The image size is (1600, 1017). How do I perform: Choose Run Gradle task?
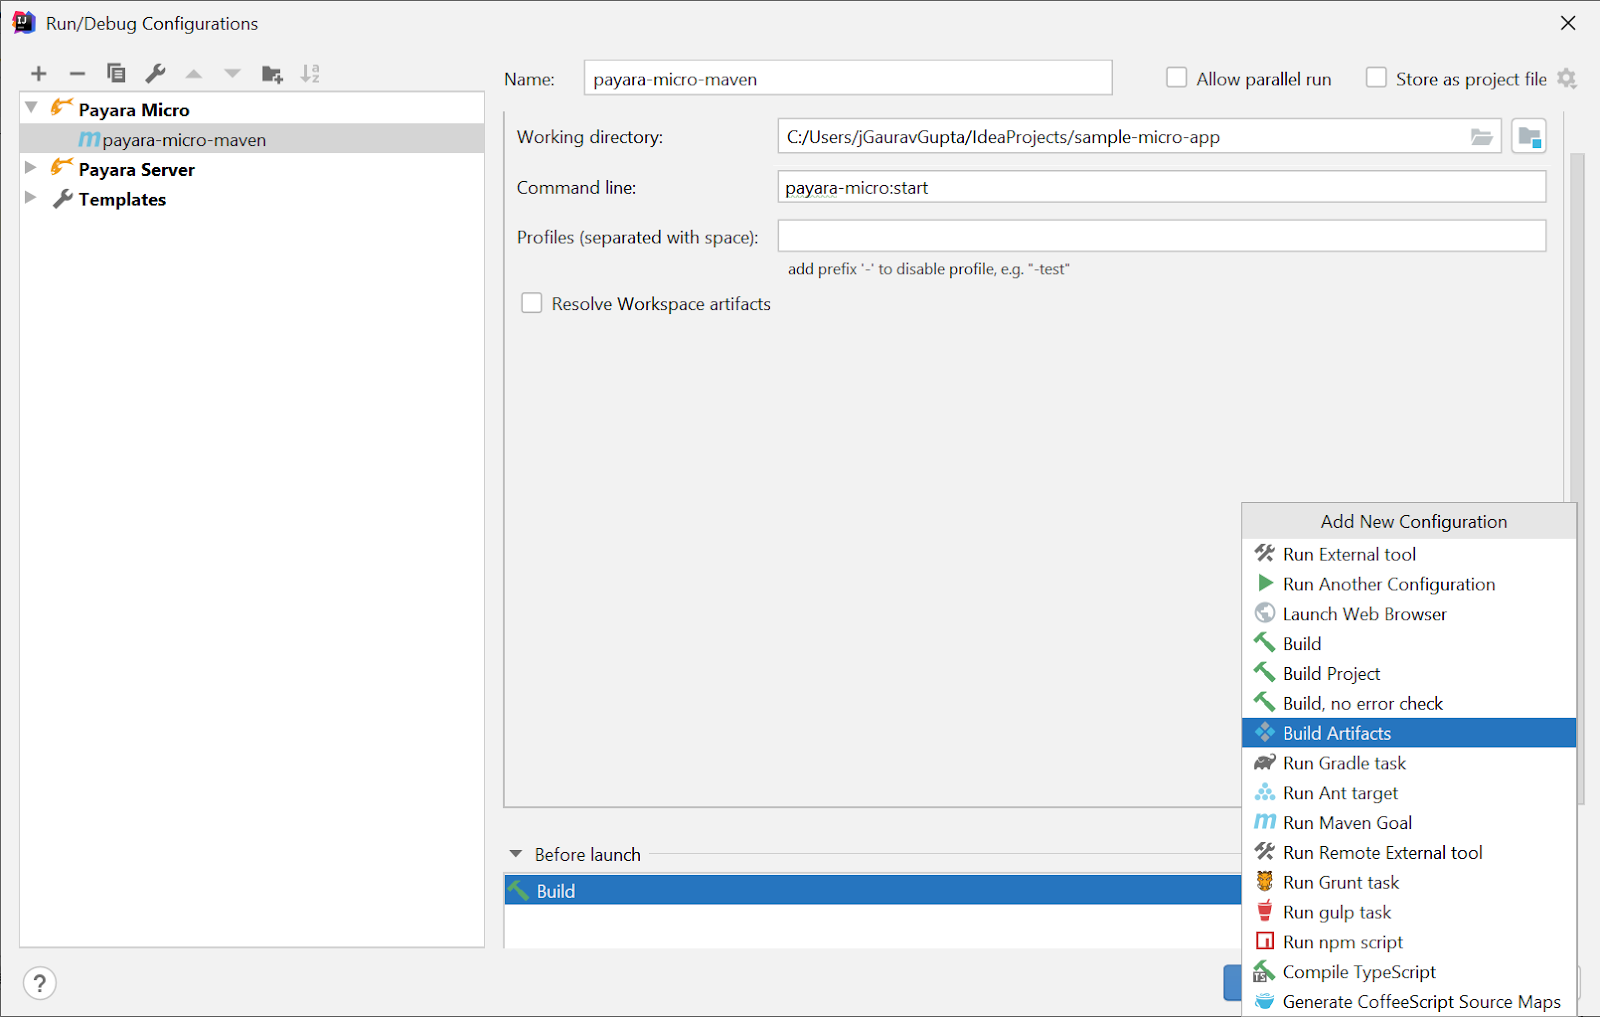click(x=1409, y=763)
